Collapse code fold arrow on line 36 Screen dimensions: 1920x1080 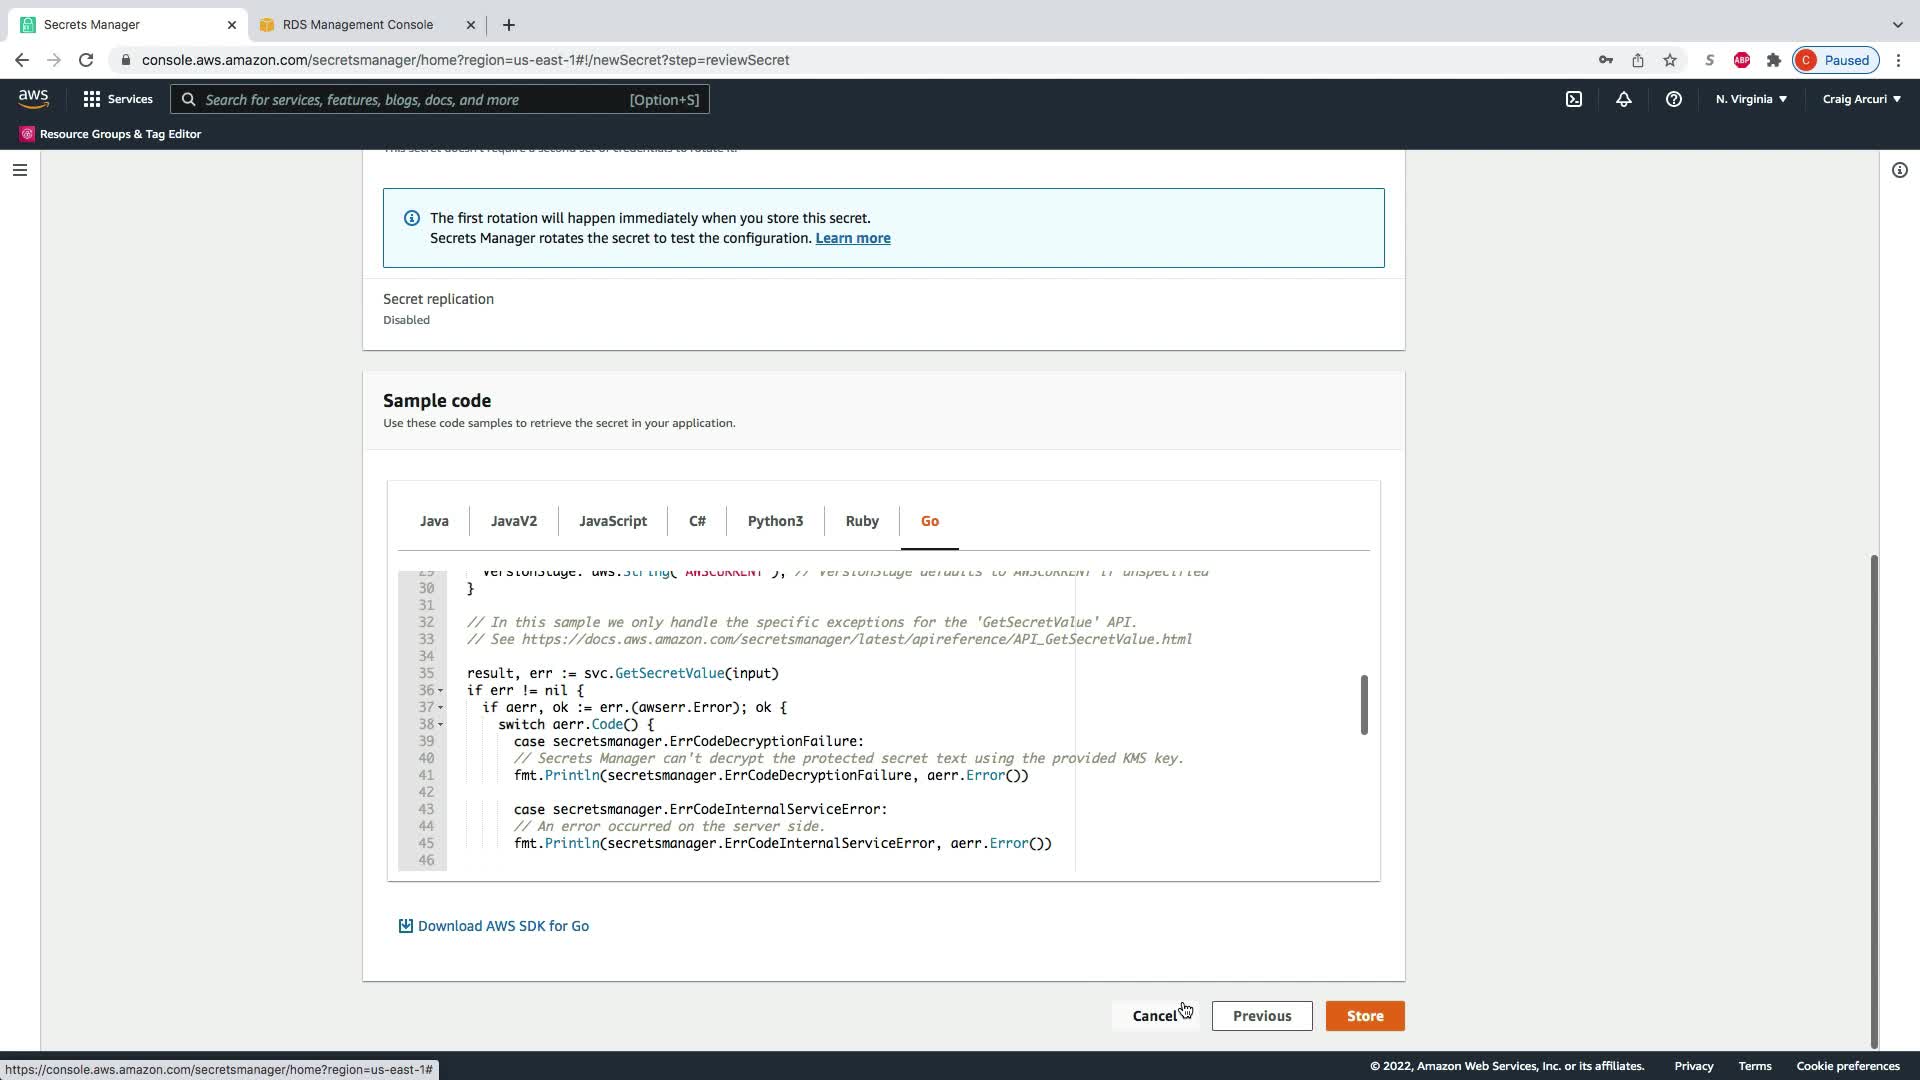[440, 691]
